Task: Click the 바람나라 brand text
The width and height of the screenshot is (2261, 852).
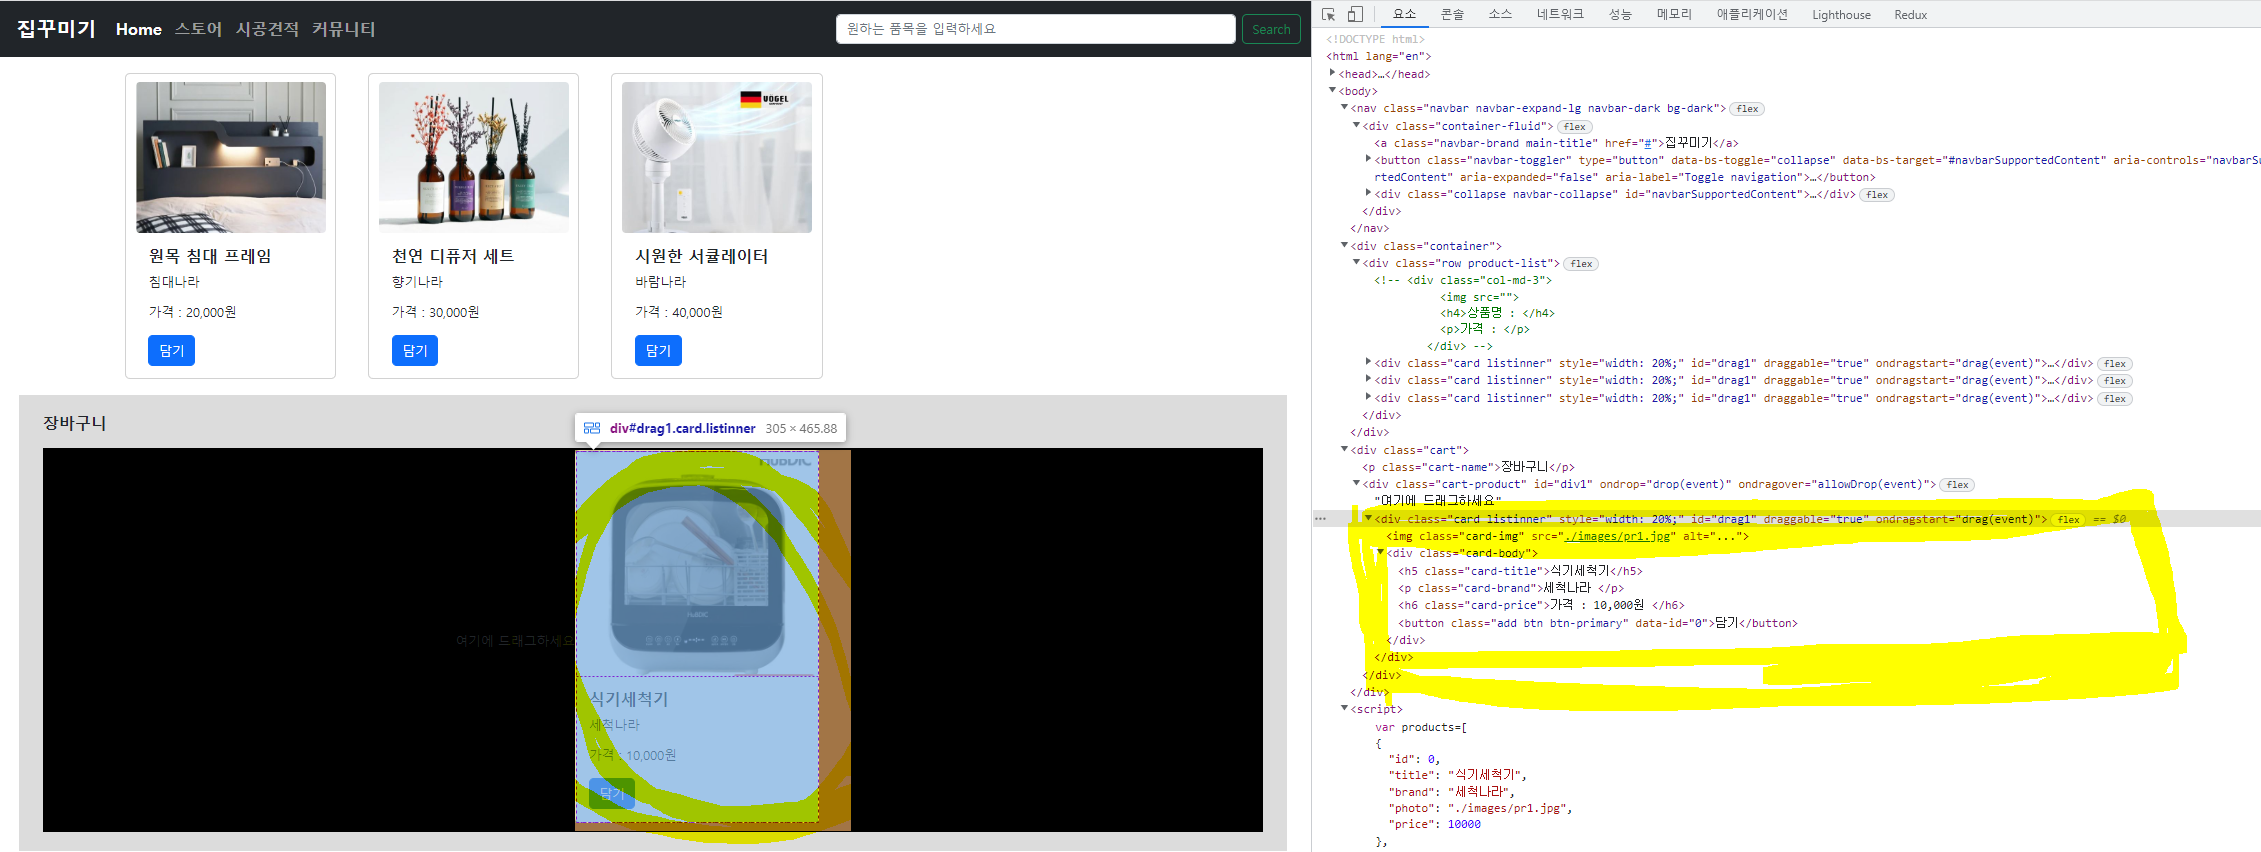Action: [x=660, y=282]
